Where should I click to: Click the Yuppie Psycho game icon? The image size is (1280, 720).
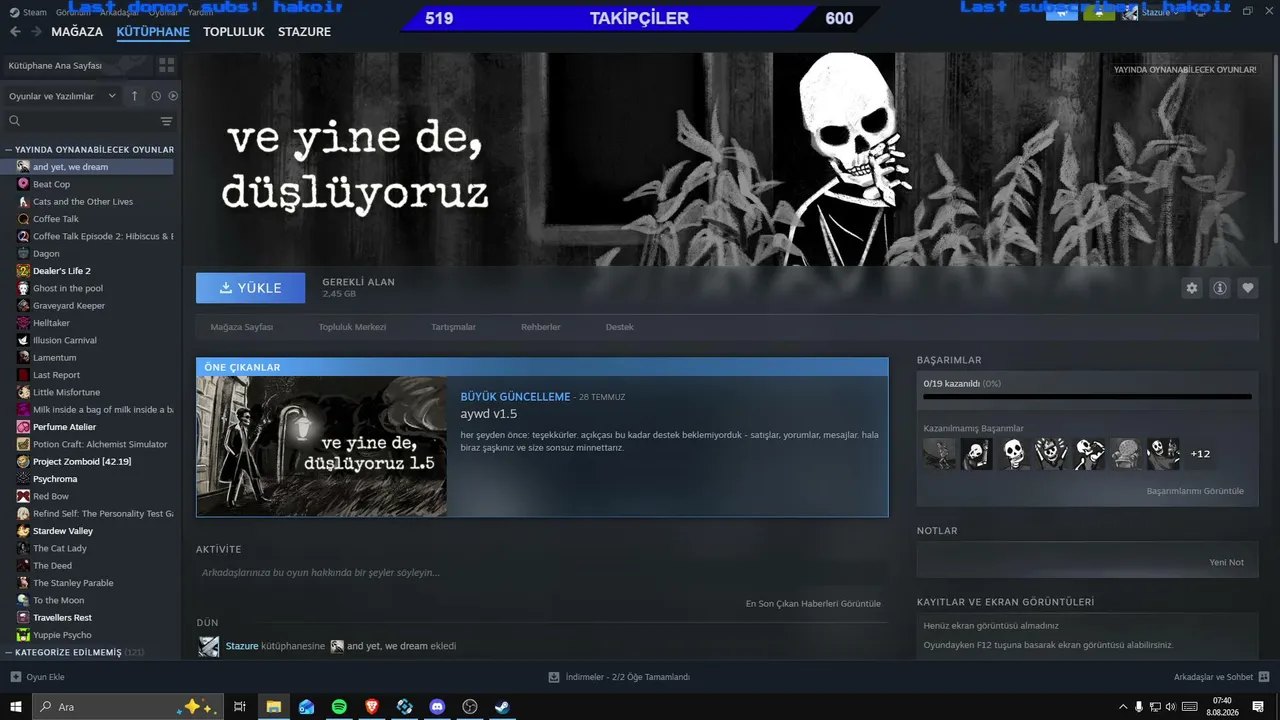23,635
